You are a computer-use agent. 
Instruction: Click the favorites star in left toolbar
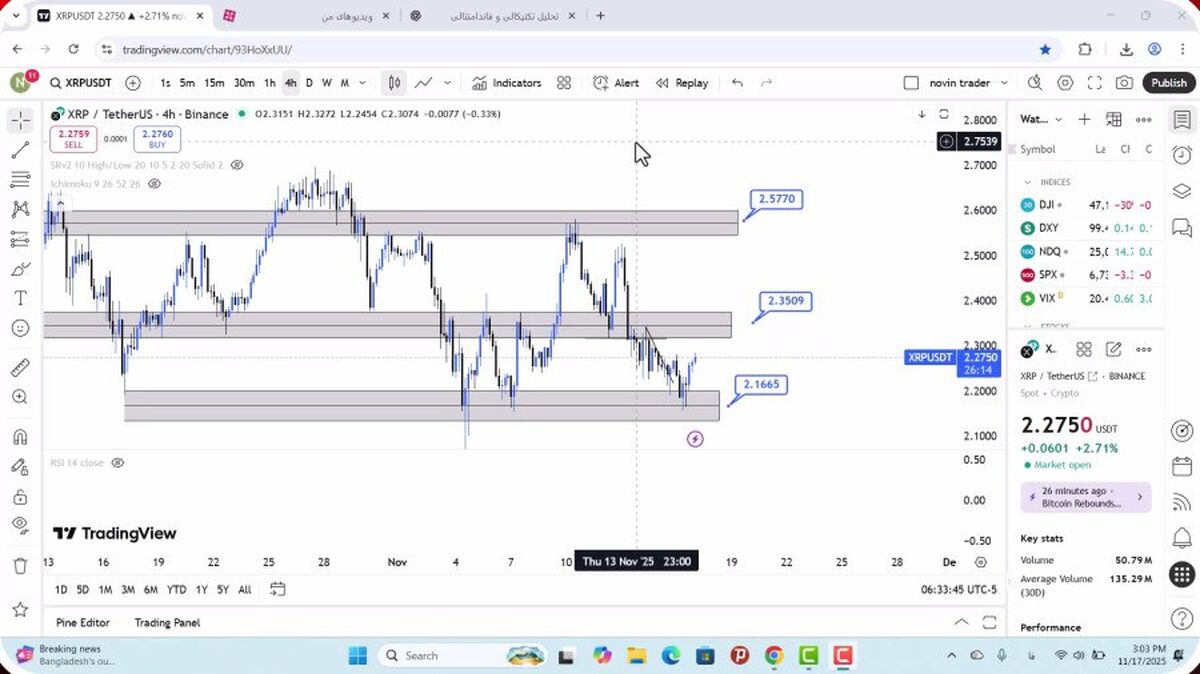point(20,609)
